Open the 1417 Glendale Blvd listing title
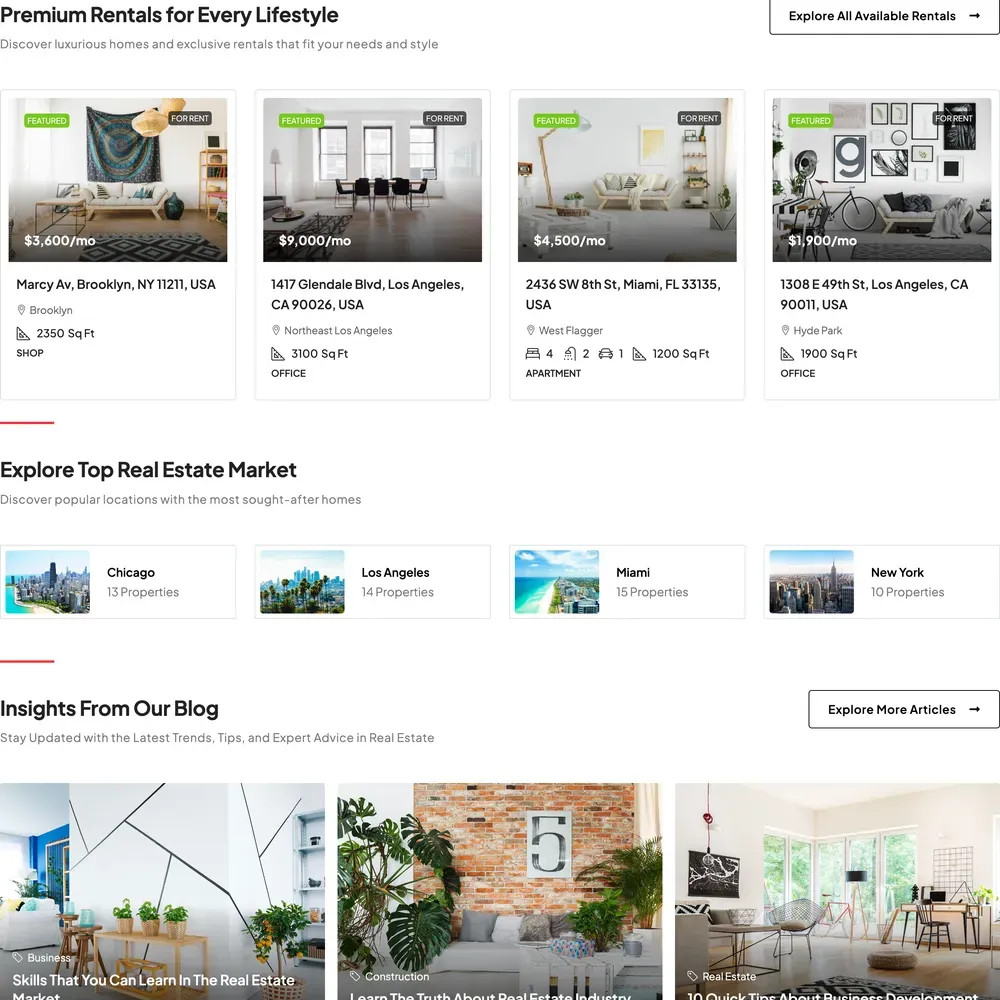Image resolution: width=1000 pixels, height=1000 pixels. [367, 295]
